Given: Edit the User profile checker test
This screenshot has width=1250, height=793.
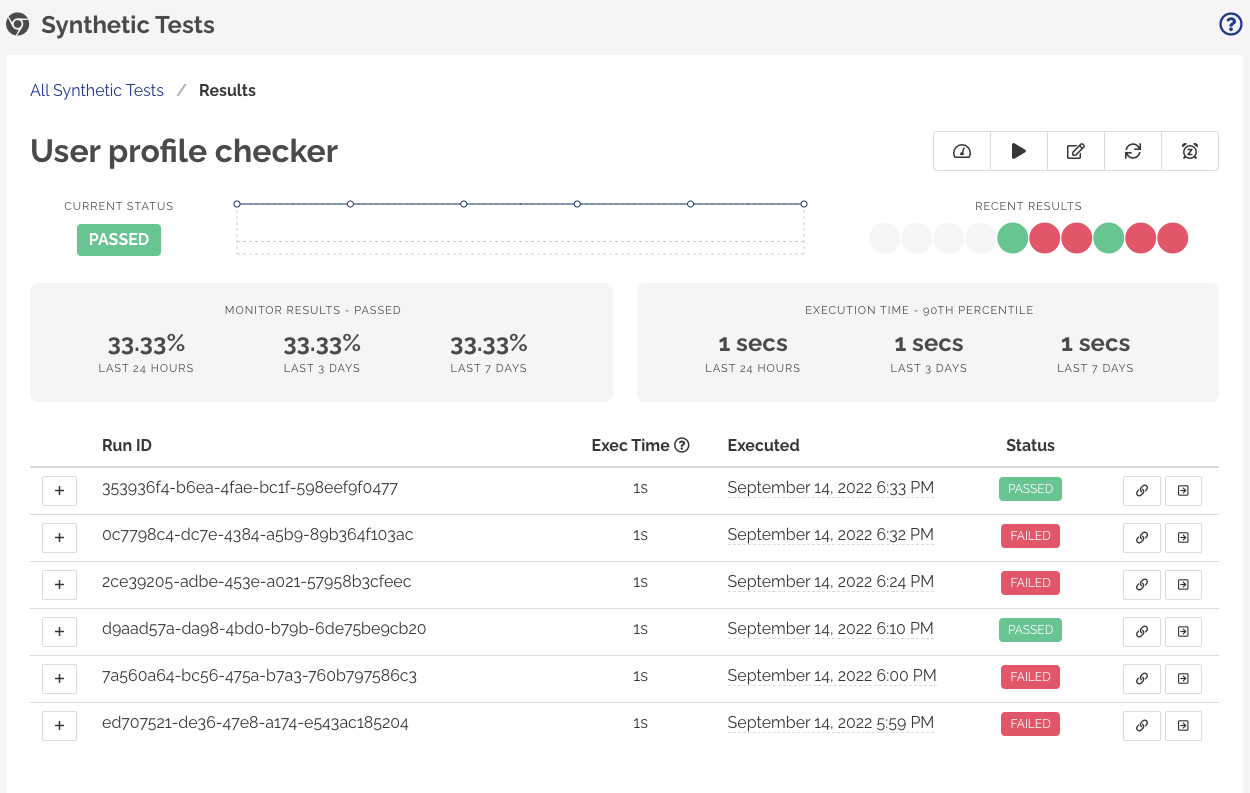Looking at the screenshot, I should 1075,151.
